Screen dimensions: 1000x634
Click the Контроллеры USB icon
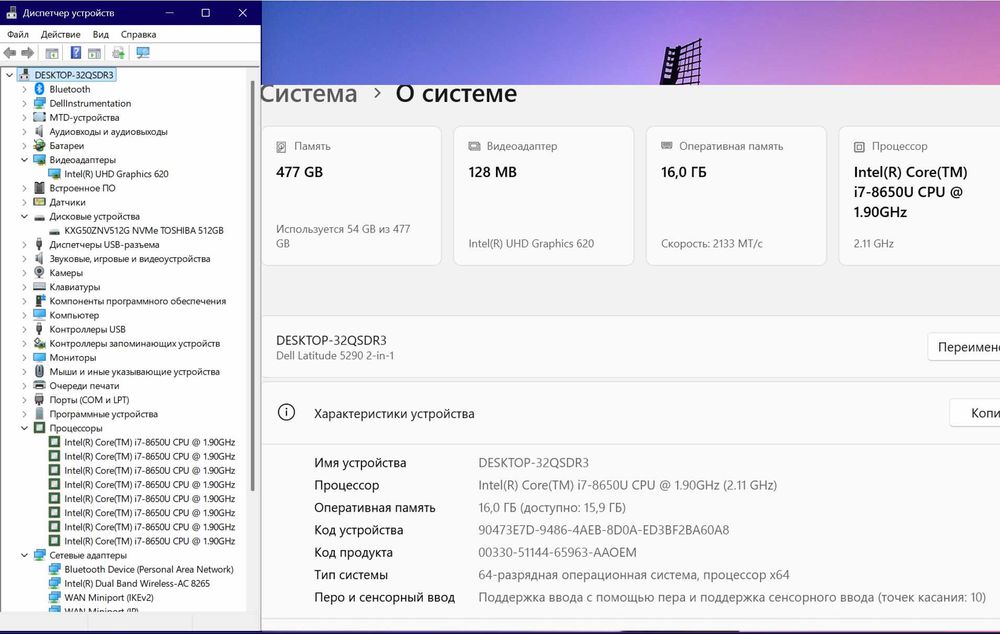40,329
